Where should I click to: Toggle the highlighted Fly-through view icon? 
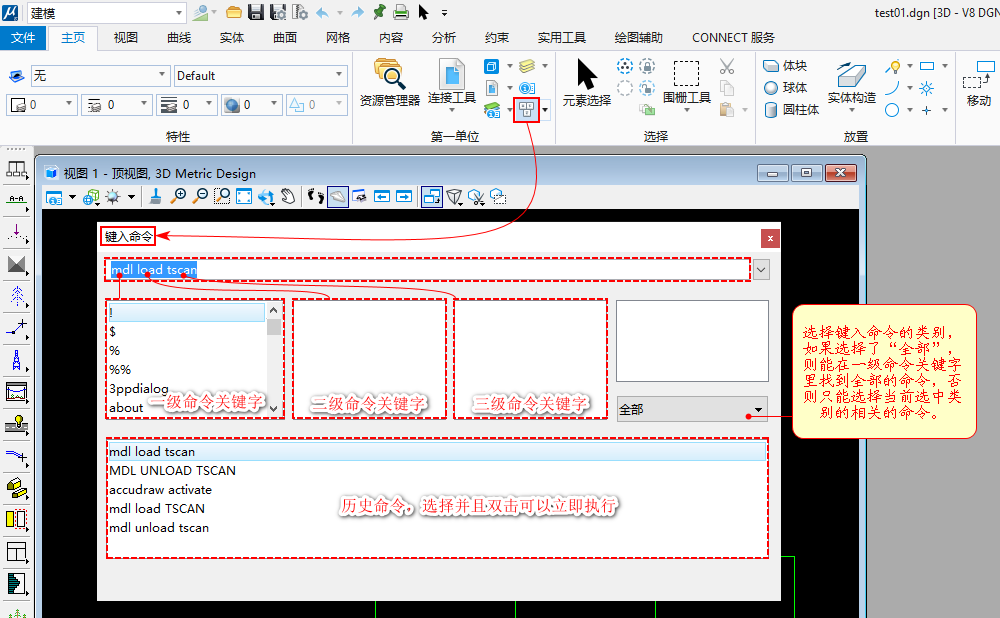click(337, 196)
